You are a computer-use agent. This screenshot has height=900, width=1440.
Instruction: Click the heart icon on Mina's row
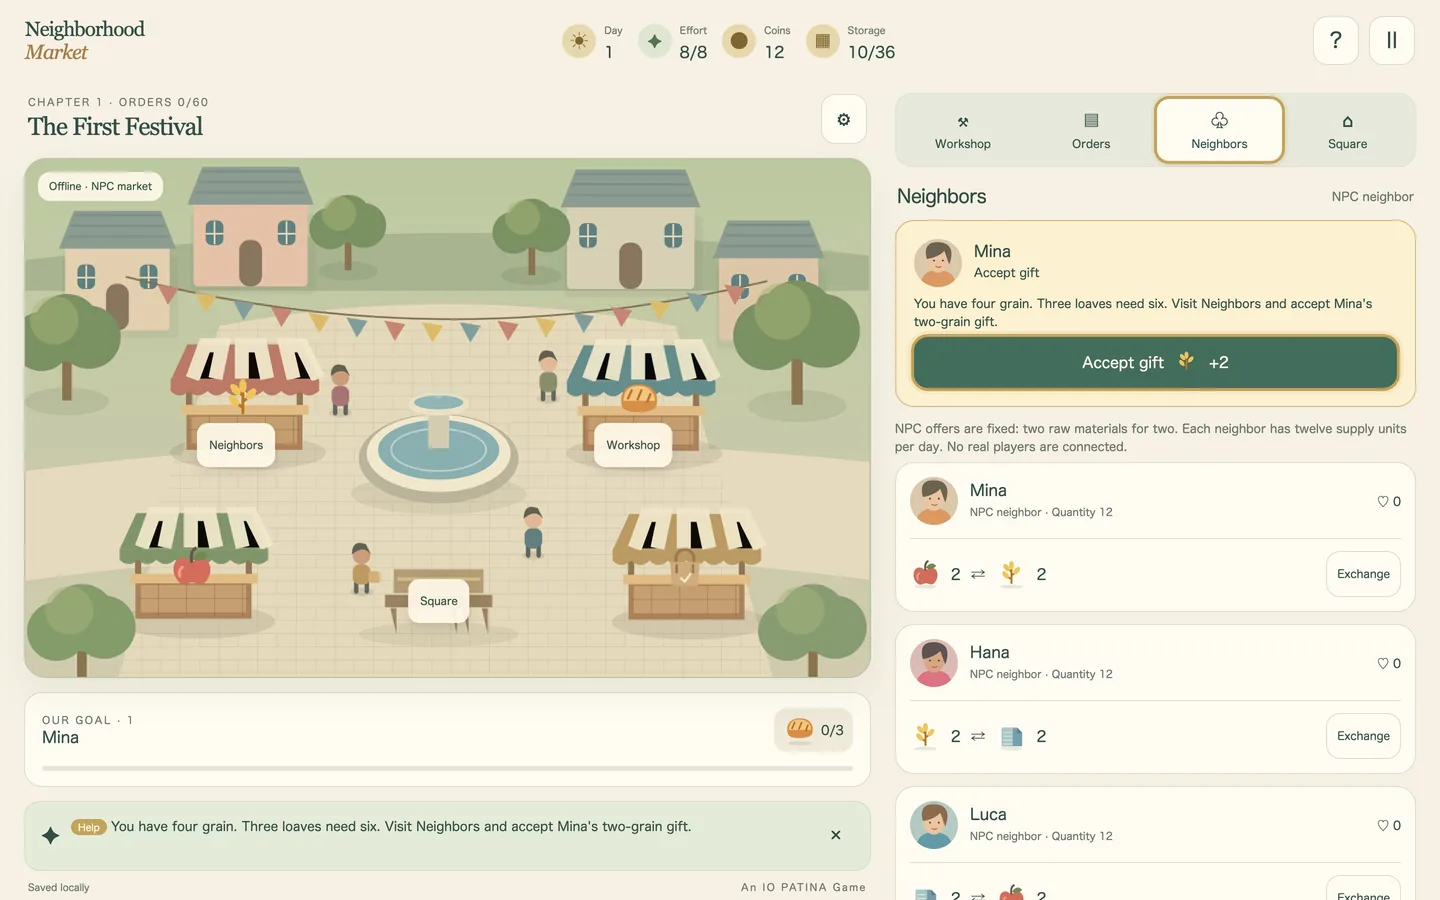tap(1383, 502)
